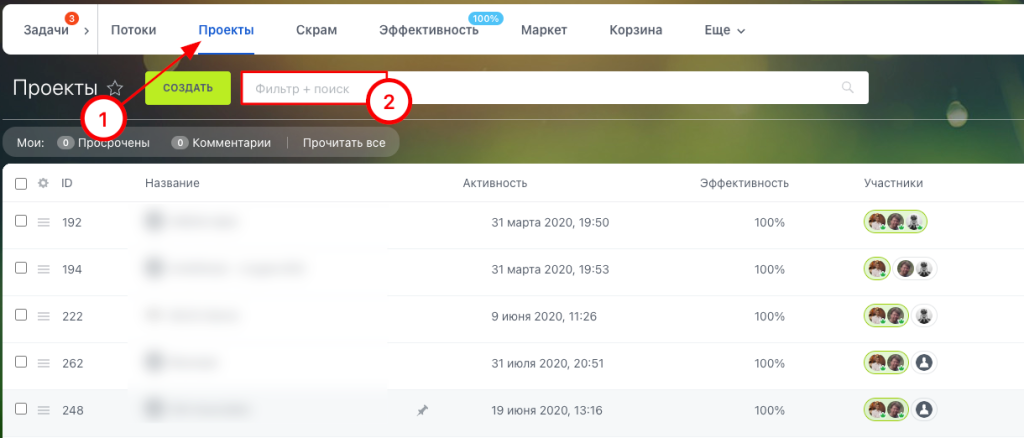Sort by the ID column header
The width and height of the screenshot is (1024, 438).
click(67, 183)
